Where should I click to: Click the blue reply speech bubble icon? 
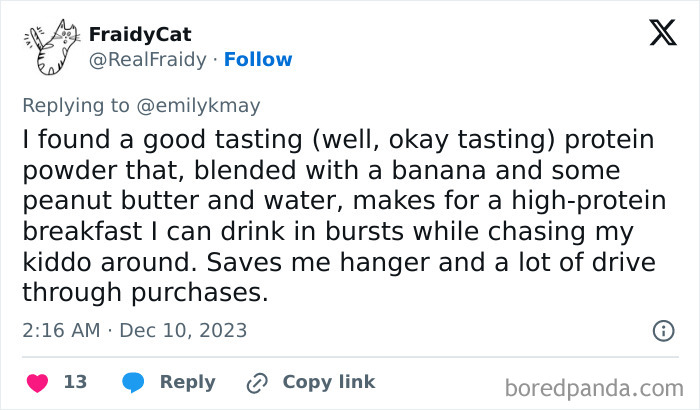[132, 382]
